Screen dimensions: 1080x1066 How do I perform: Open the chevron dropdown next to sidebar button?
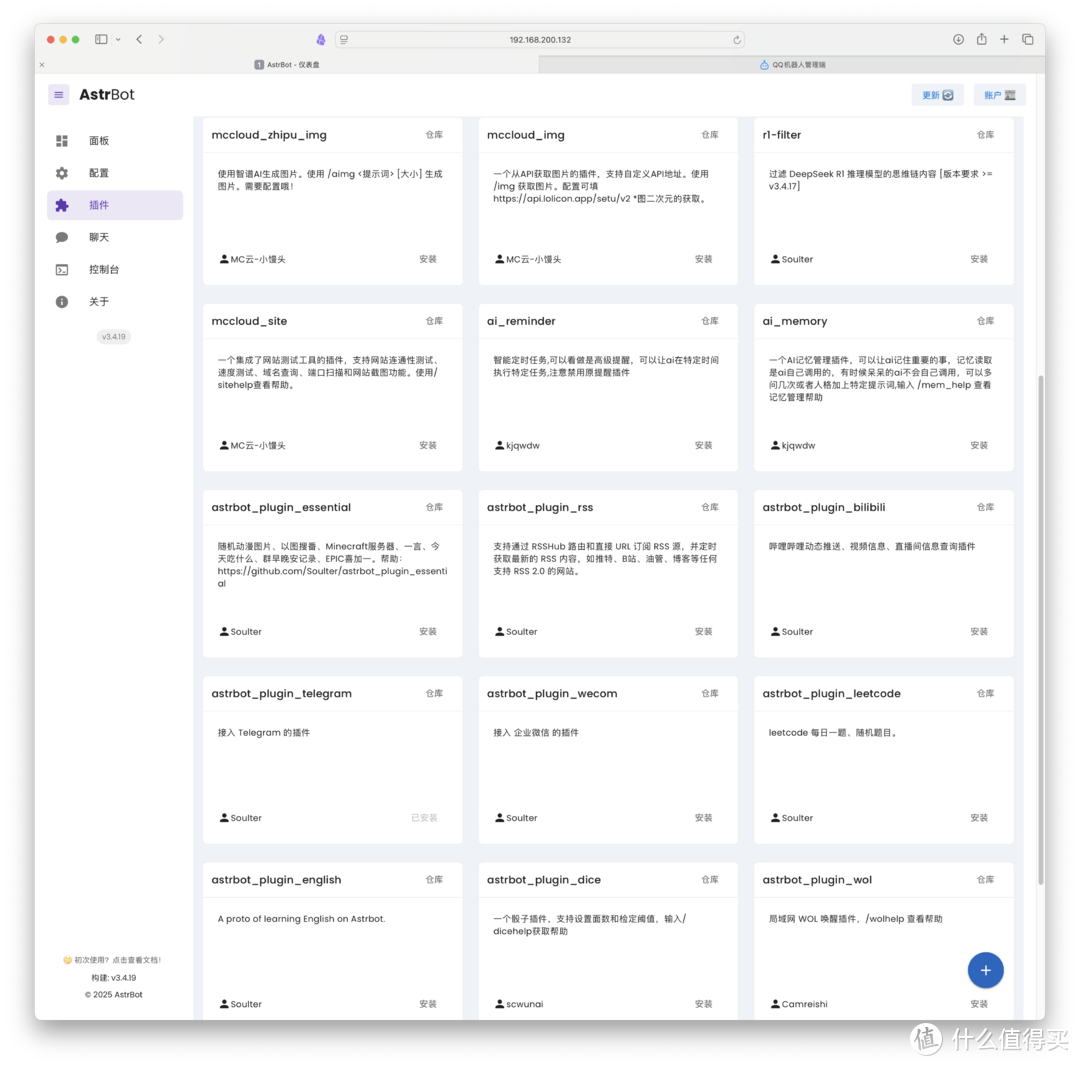(116, 39)
